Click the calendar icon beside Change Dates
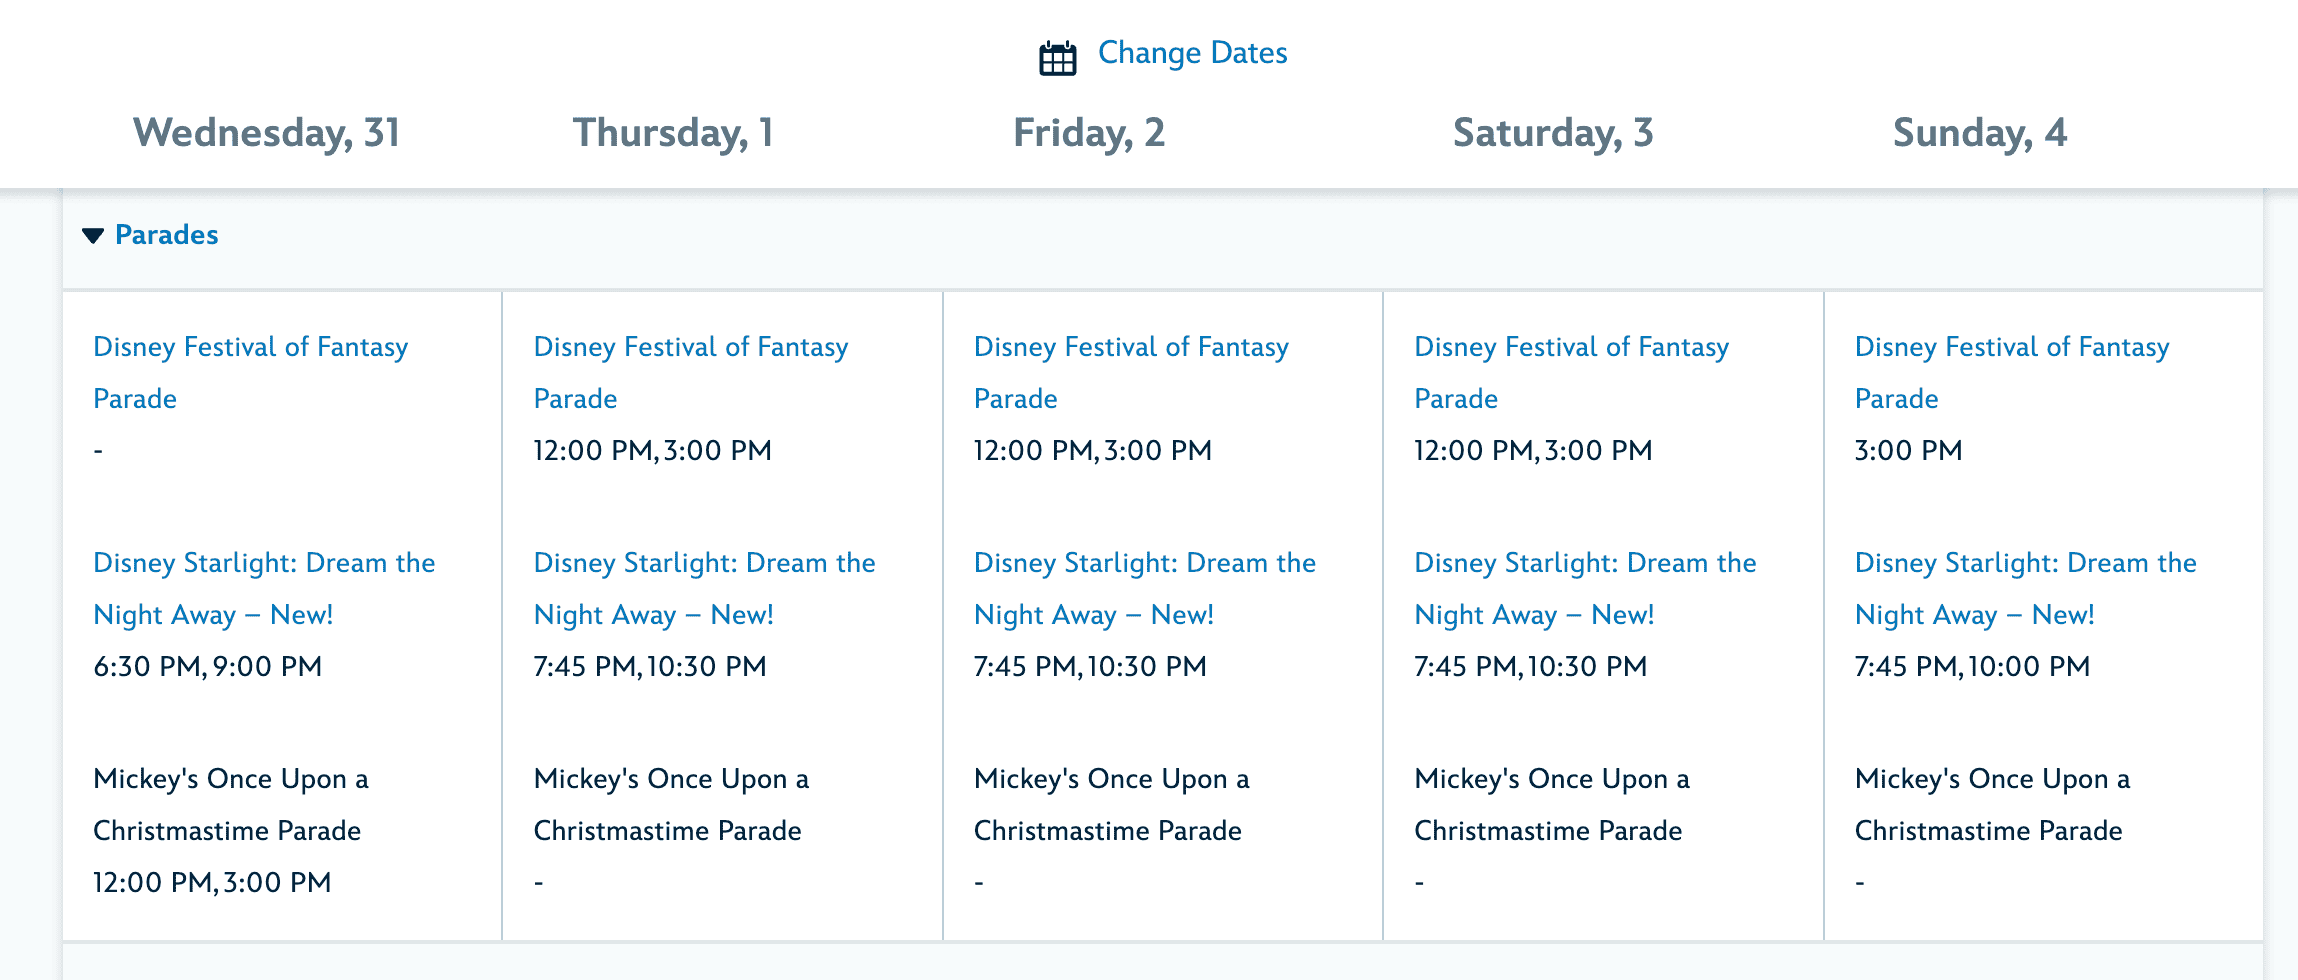The image size is (2298, 980). coord(1058,57)
